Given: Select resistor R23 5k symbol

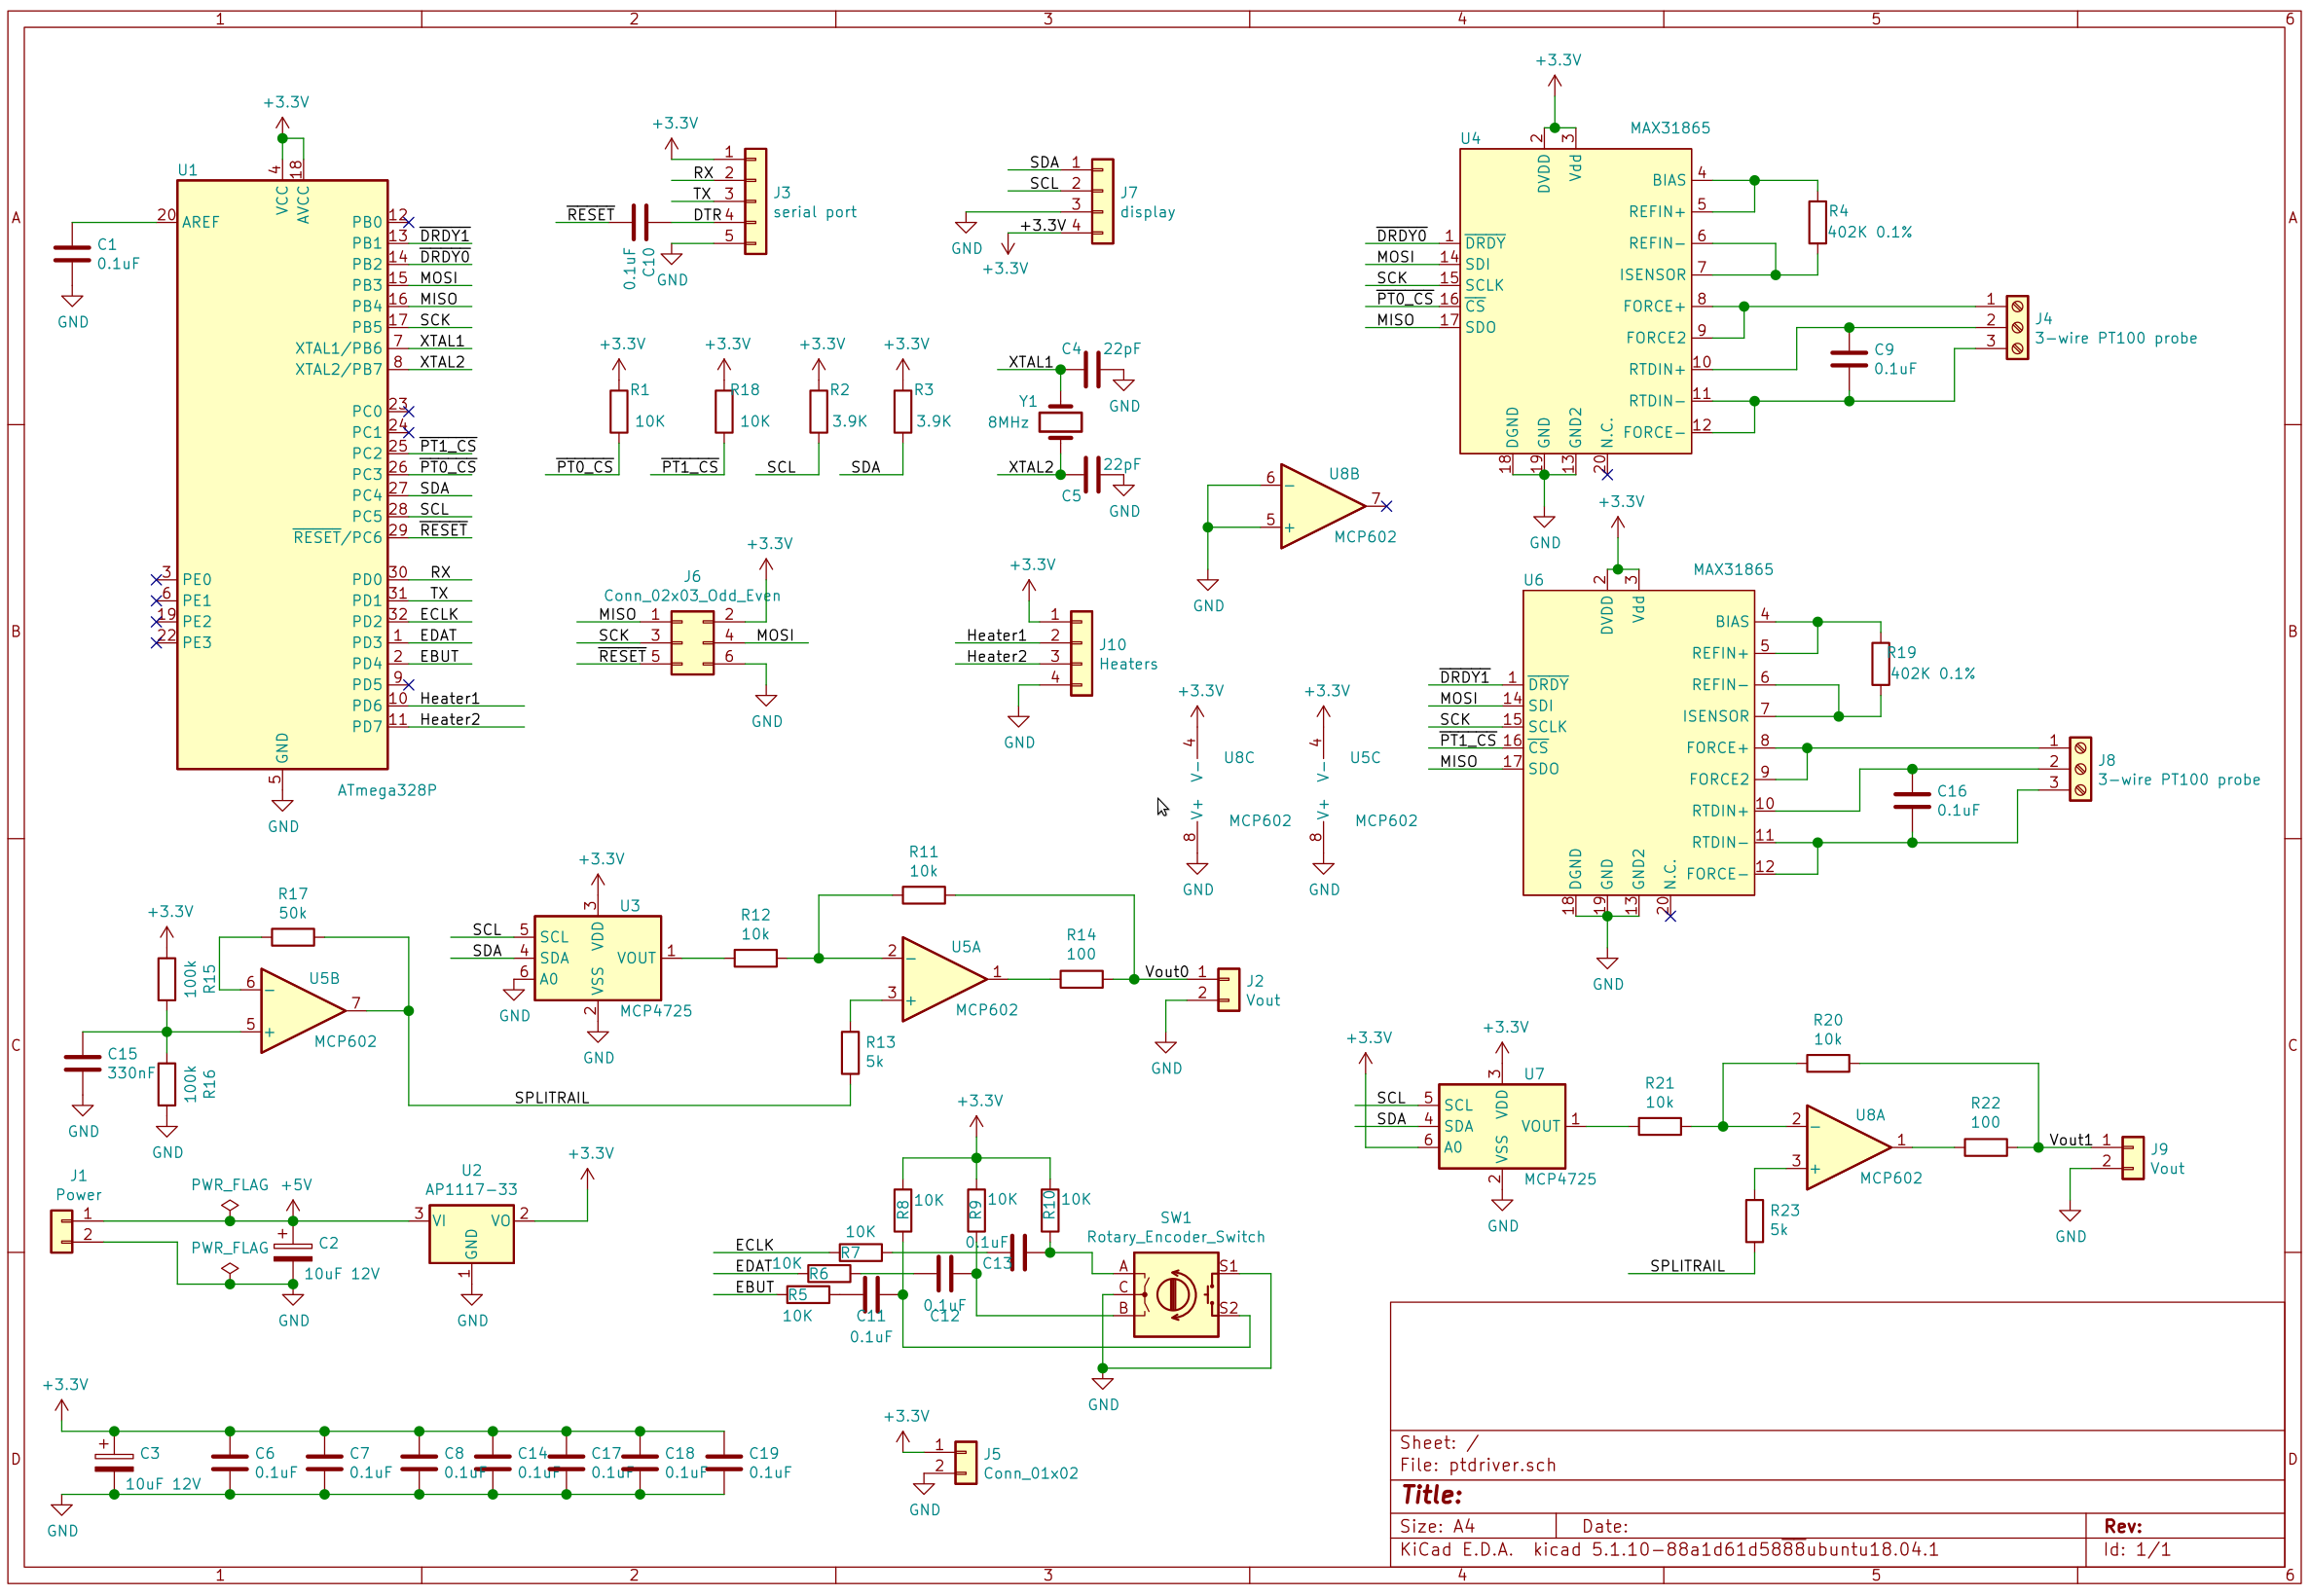Looking at the screenshot, I should pyautogui.click(x=1754, y=1221).
